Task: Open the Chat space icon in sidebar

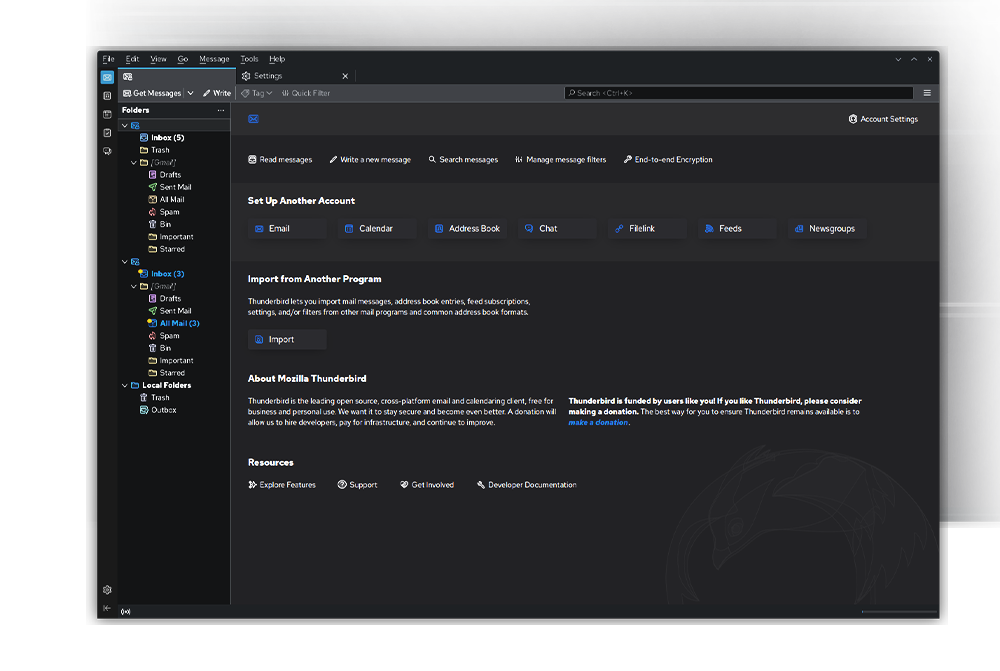Action: point(107,151)
